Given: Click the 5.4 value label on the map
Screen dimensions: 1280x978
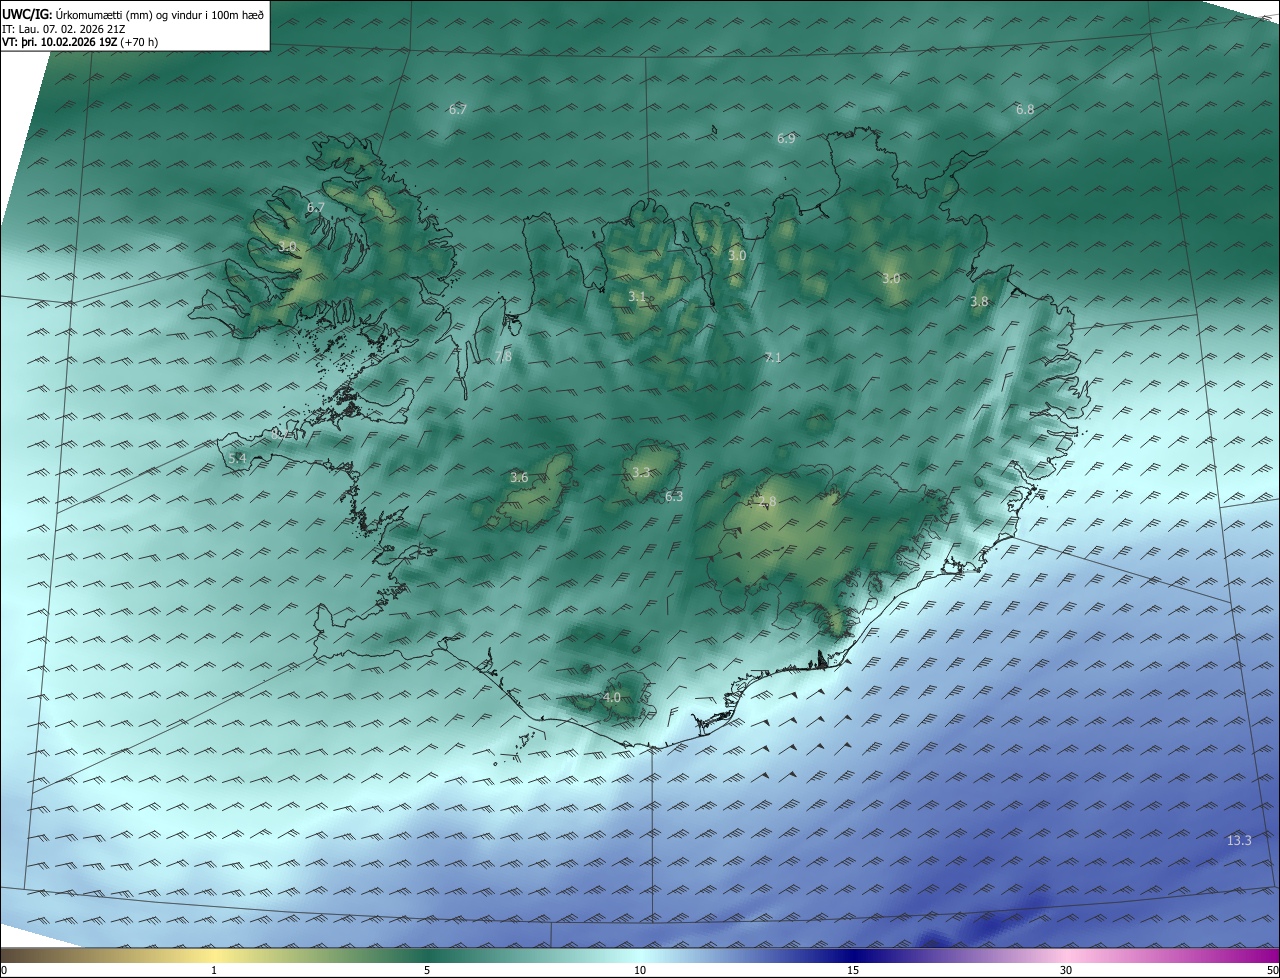Looking at the screenshot, I should [237, 458].
